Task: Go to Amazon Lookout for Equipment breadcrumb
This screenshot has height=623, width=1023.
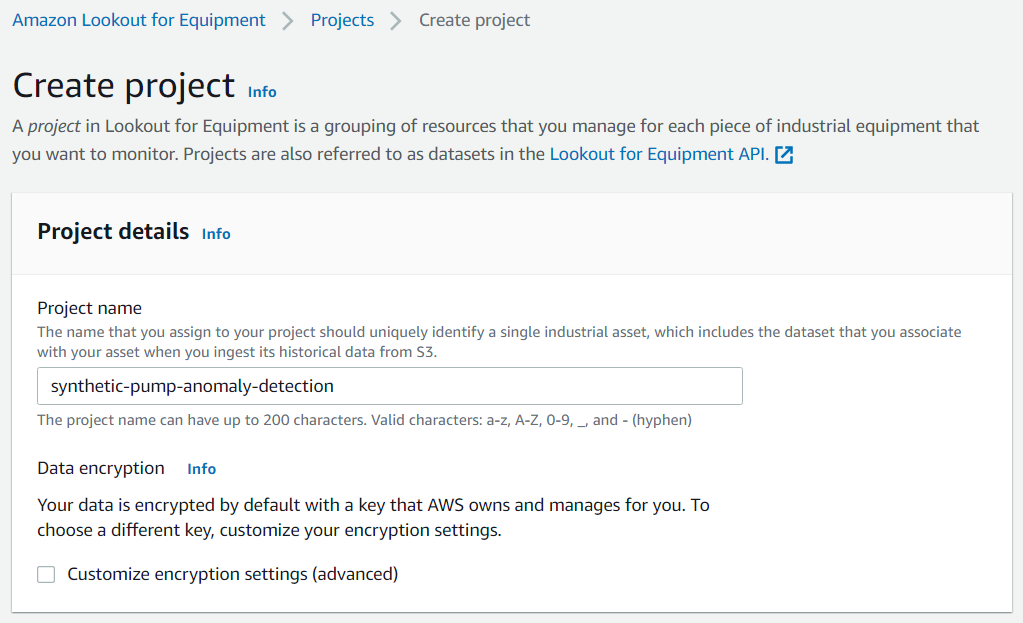Action: click(139, 20)
